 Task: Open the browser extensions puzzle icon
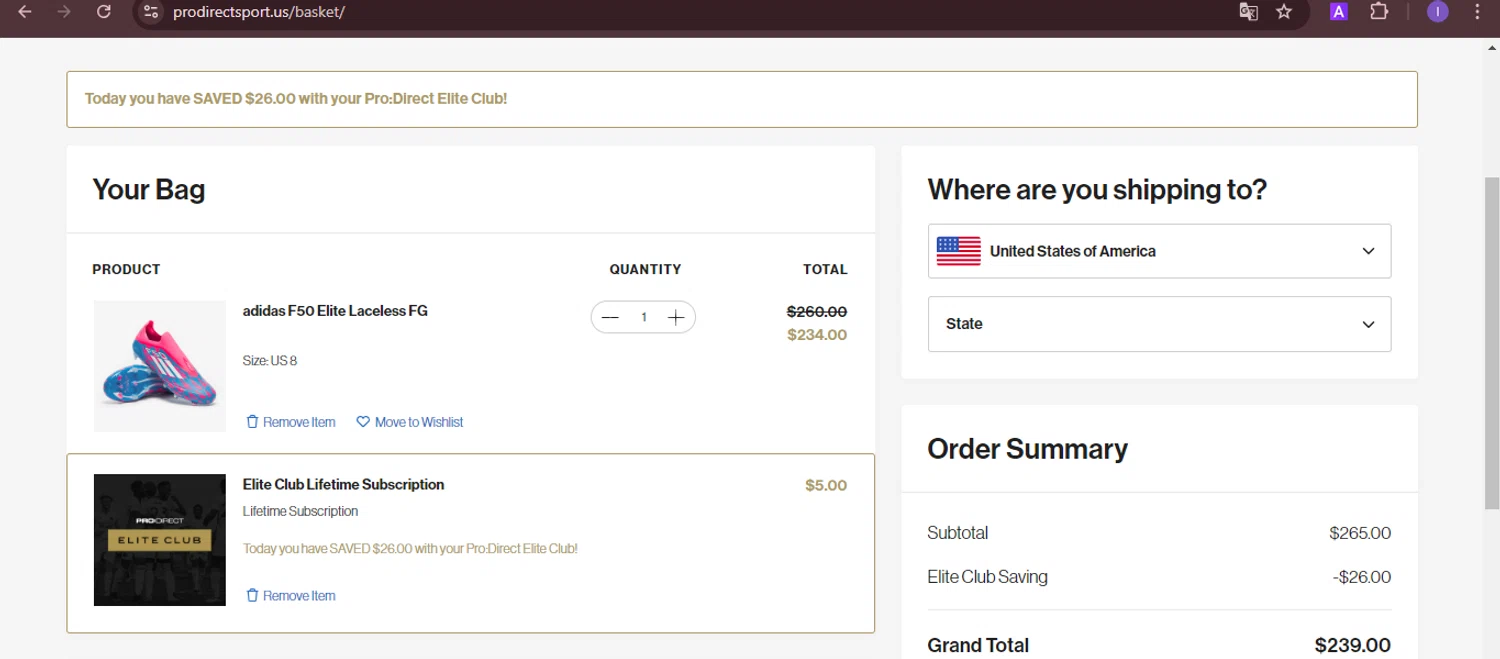(x=1379, y=12)
